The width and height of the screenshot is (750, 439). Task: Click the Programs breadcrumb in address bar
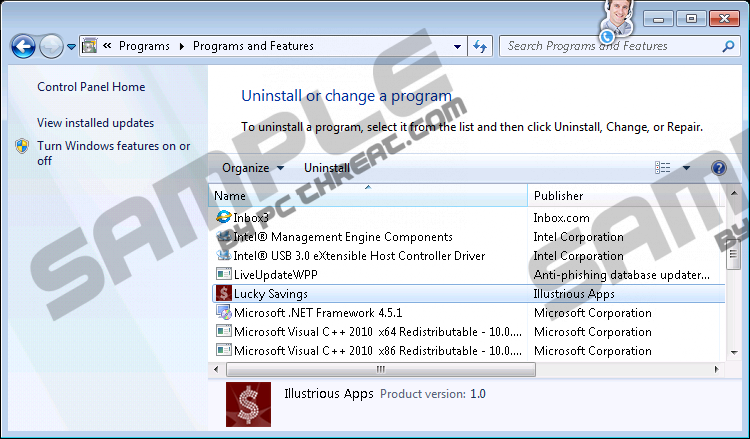point(143,46)
